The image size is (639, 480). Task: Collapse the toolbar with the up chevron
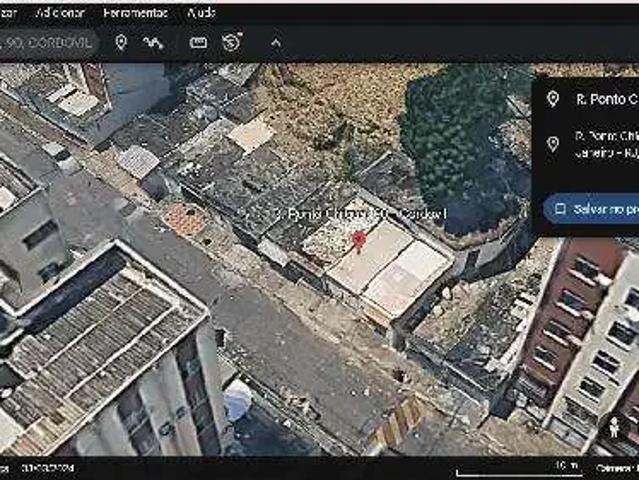pyautogui.click(x=276, y=43)
